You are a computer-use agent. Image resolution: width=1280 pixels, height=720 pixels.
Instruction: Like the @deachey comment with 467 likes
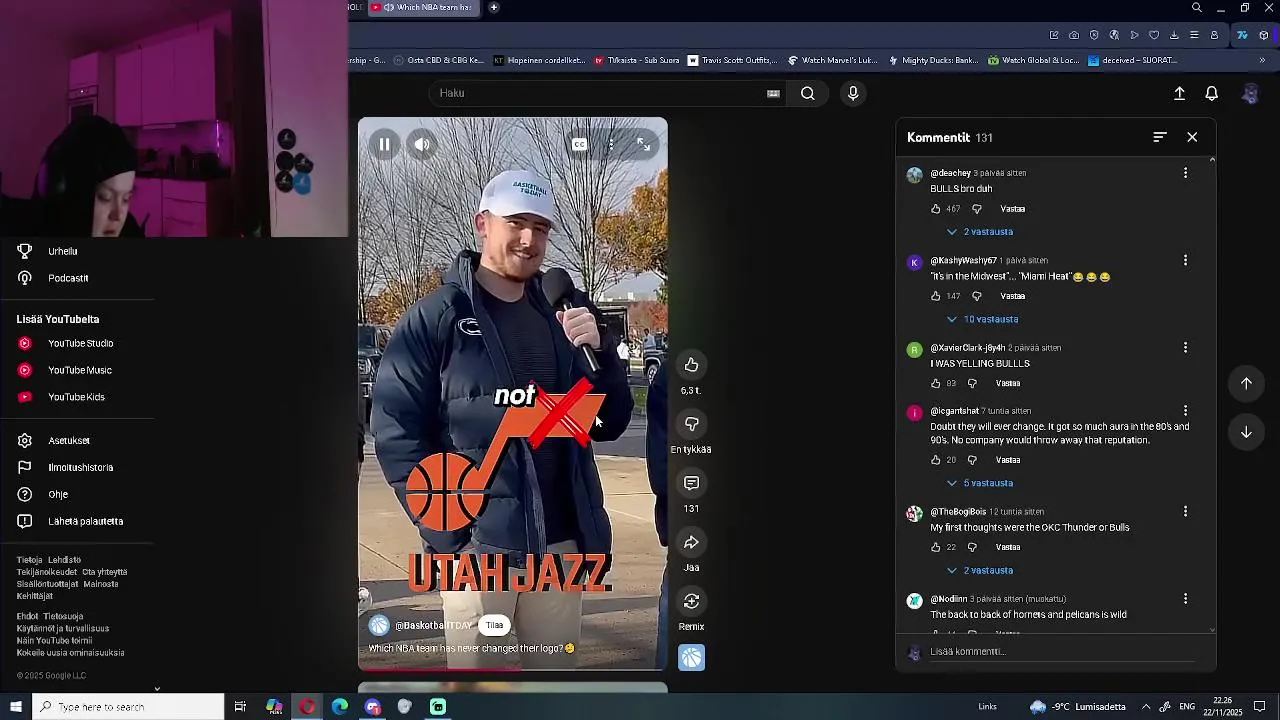click(936, 209)
